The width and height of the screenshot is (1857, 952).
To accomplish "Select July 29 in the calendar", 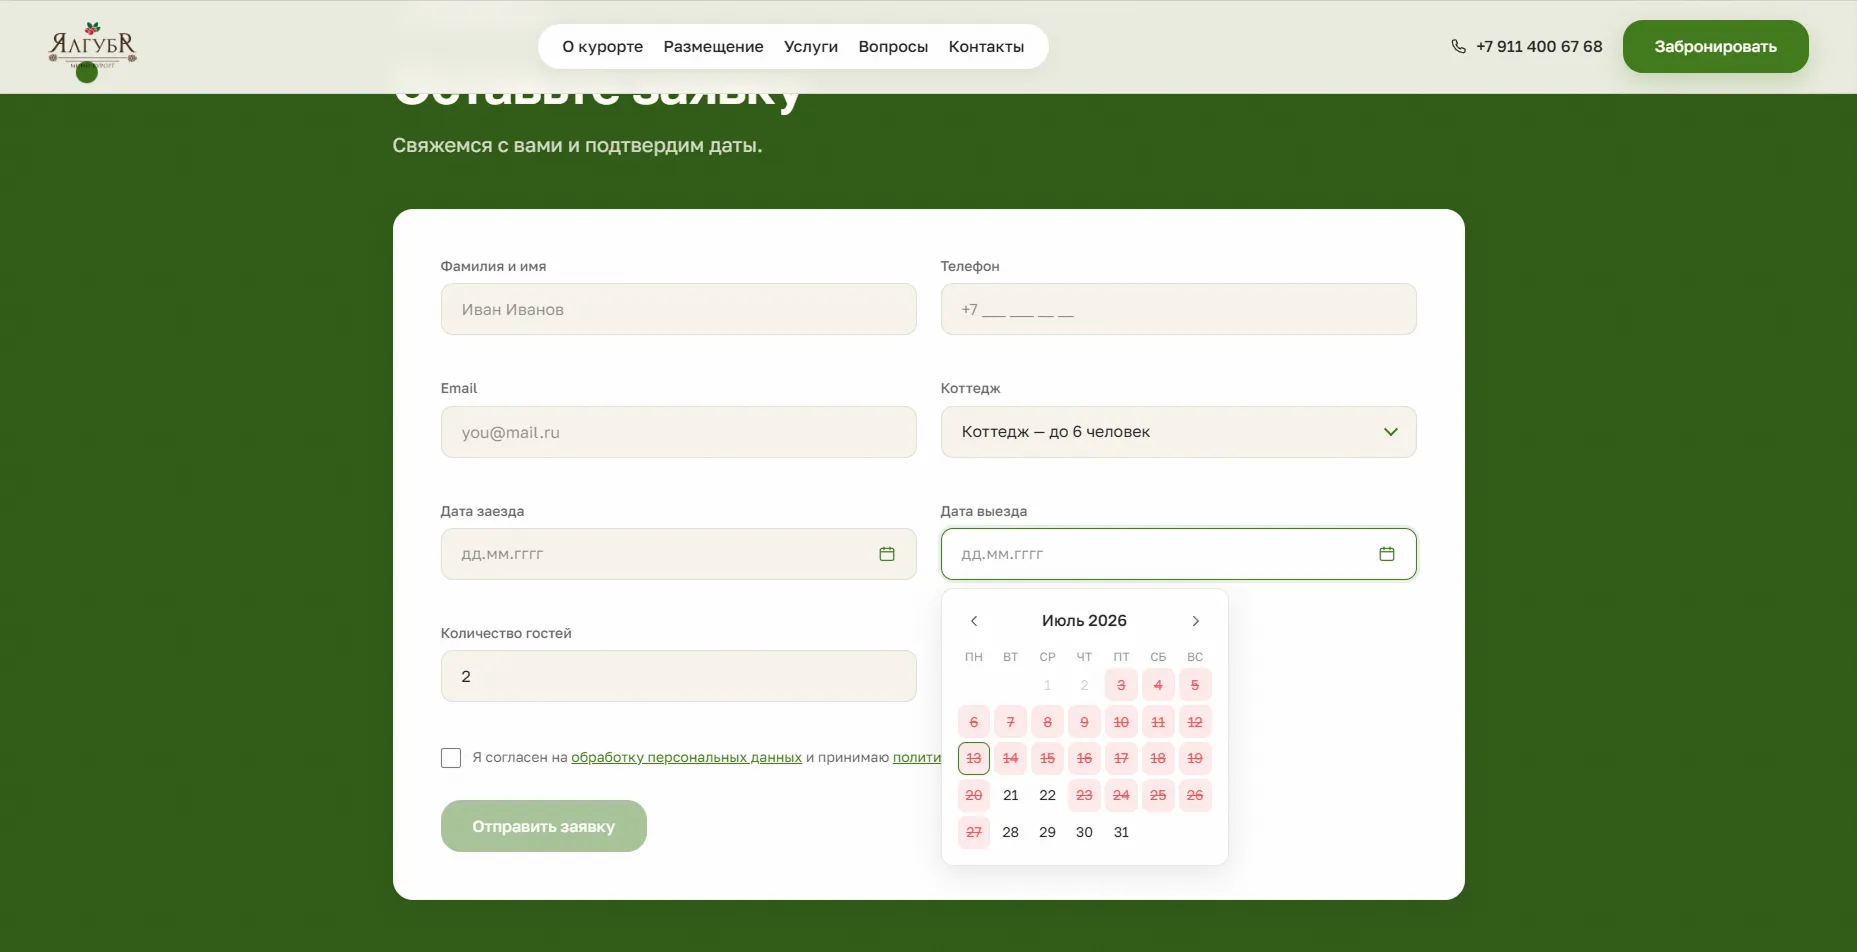I will [1047, 832].
